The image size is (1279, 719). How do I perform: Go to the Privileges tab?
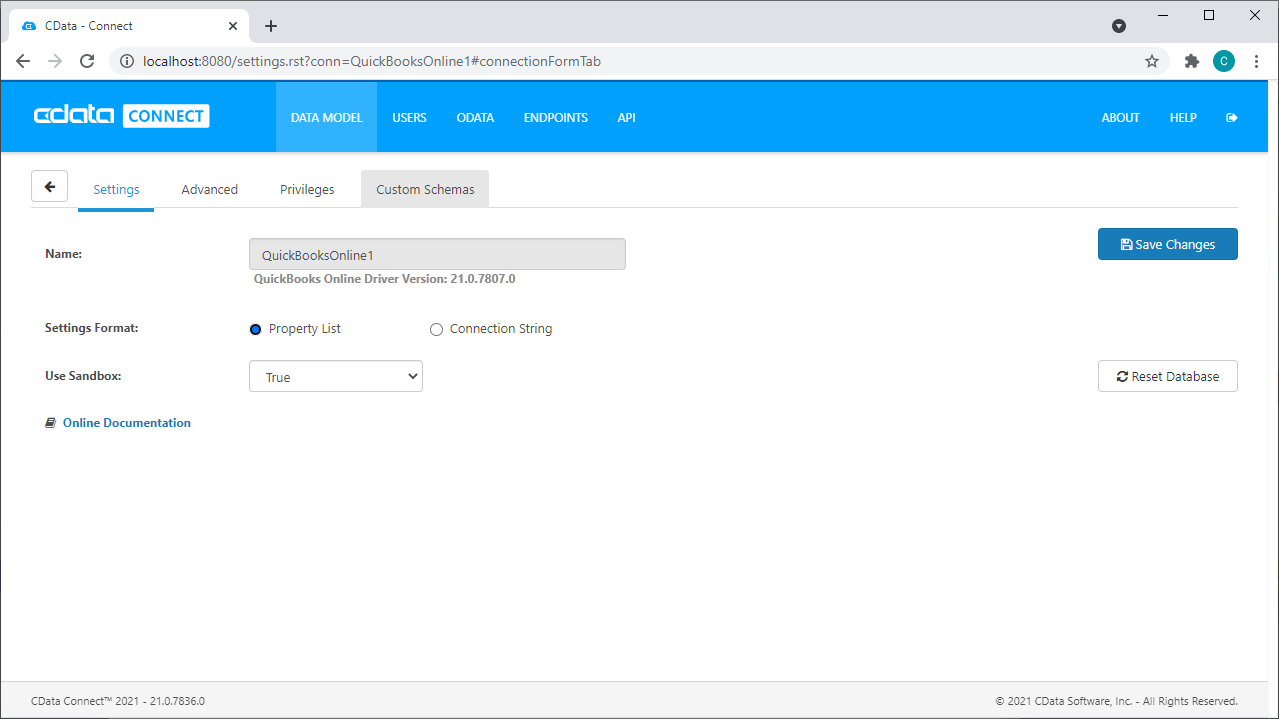coord(307,189)
